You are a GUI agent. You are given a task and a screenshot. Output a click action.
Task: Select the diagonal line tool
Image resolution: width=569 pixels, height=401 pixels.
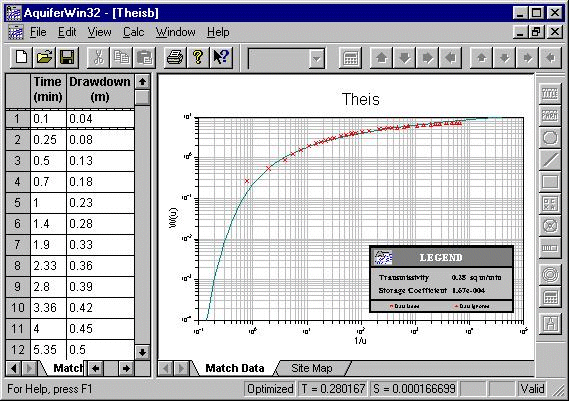(x=550, y=160)
